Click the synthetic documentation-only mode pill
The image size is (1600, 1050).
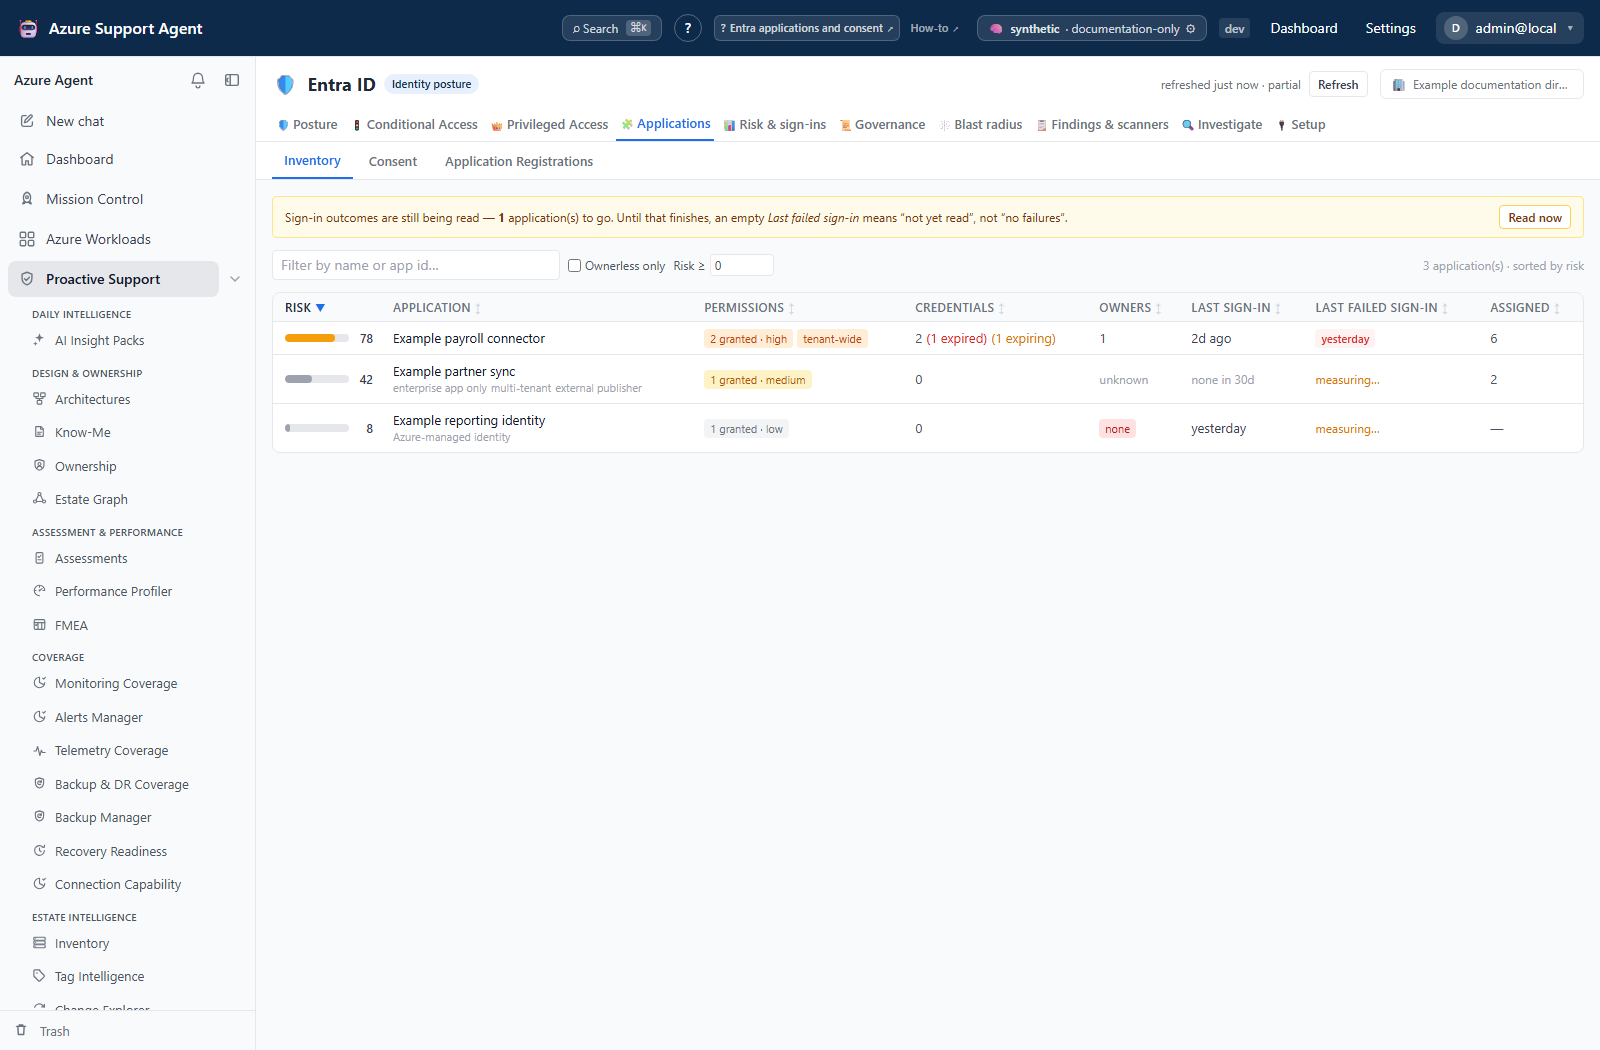1092,28
